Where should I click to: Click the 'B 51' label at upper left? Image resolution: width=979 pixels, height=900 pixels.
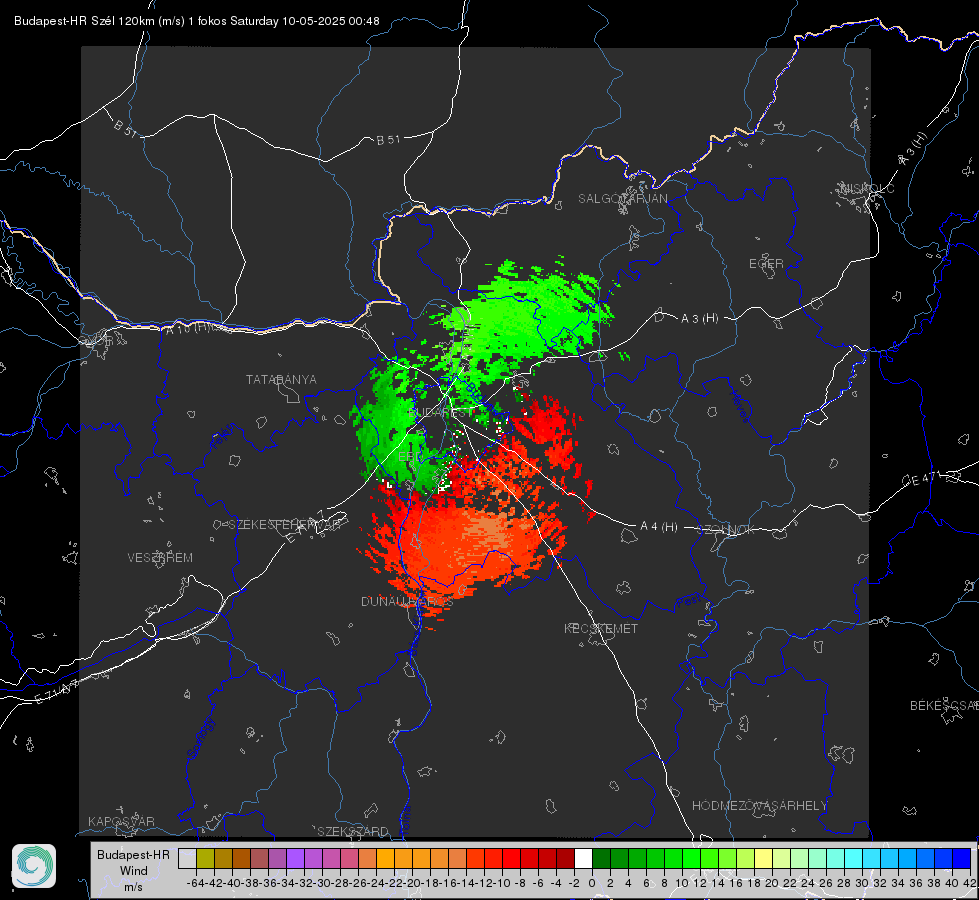(125, 129)
